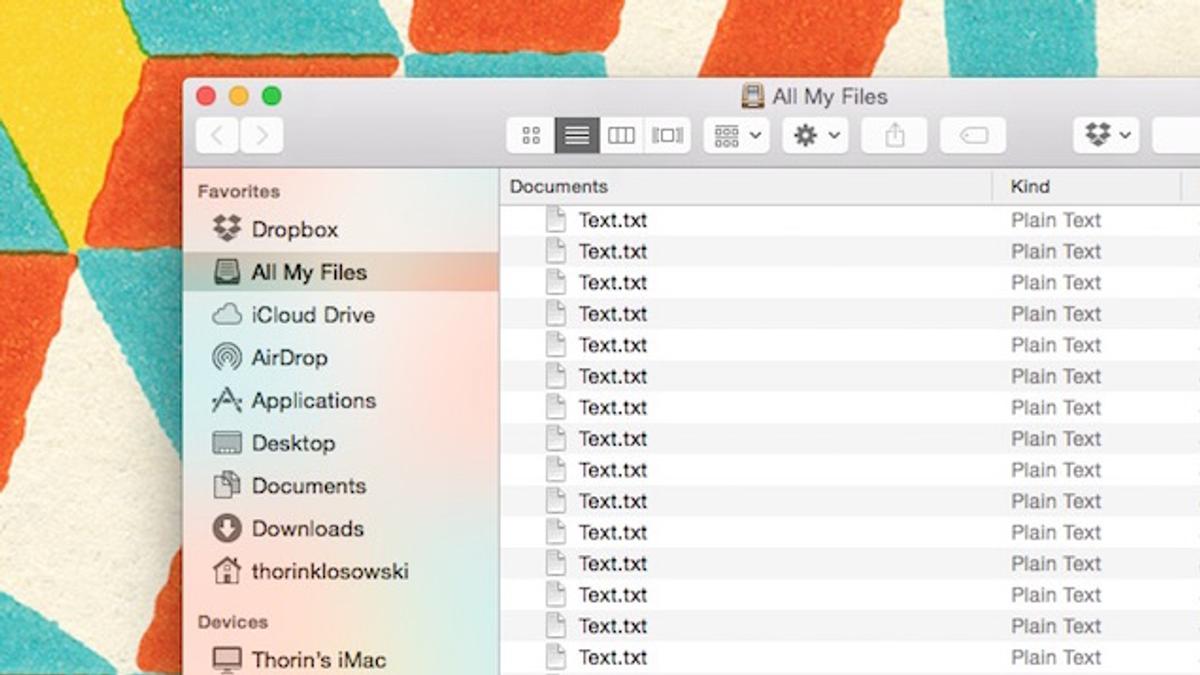The width and height of the screenshot is (1200, 675).
Task: Open Dropbox in the Favorites sidebar
Action: click(294, 229)
